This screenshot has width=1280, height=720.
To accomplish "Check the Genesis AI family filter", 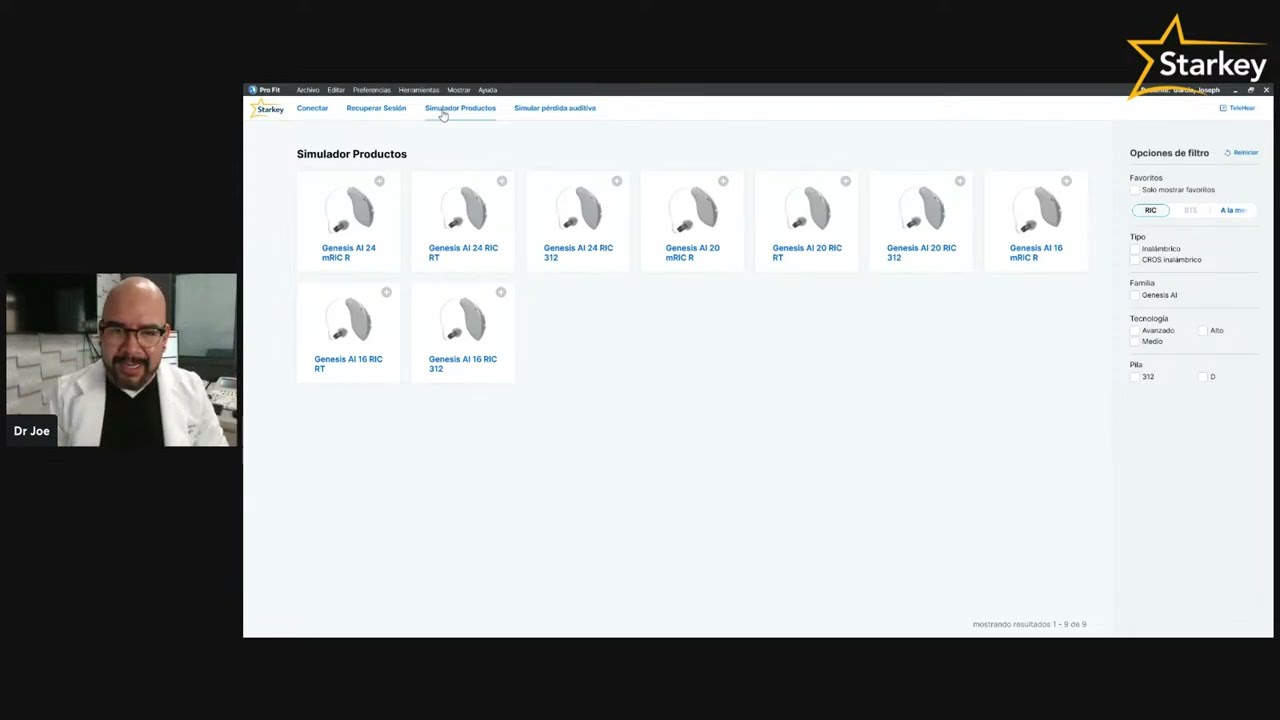I will (1135, 295).
